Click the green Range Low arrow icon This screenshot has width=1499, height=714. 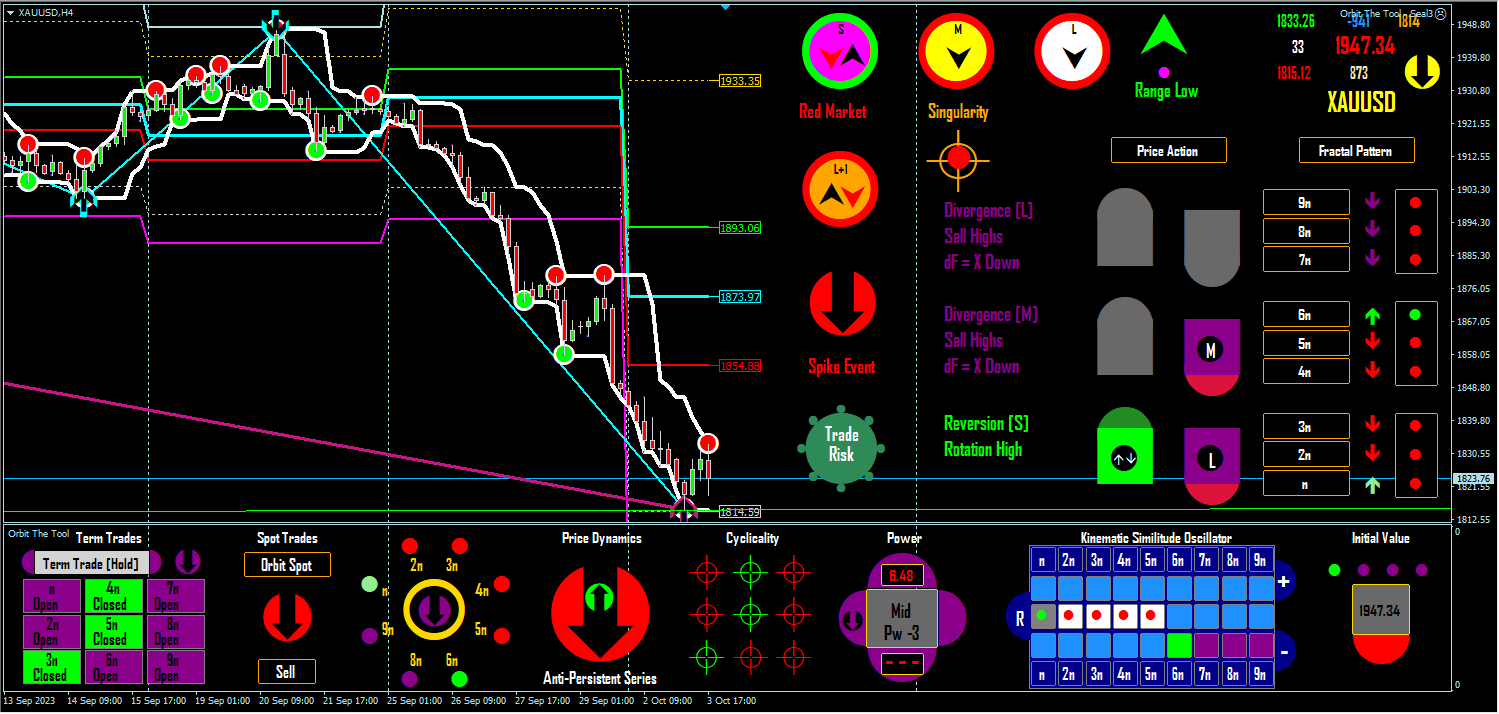1164,36
